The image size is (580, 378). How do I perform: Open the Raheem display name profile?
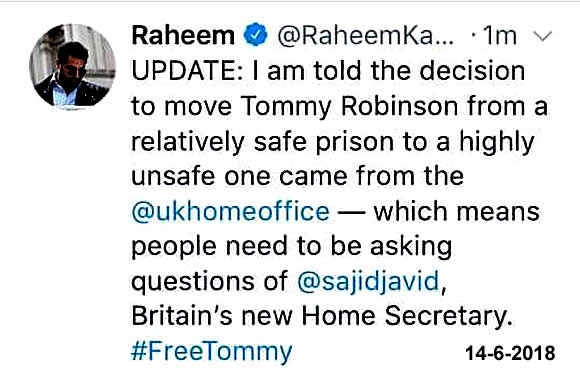point(183,35)
